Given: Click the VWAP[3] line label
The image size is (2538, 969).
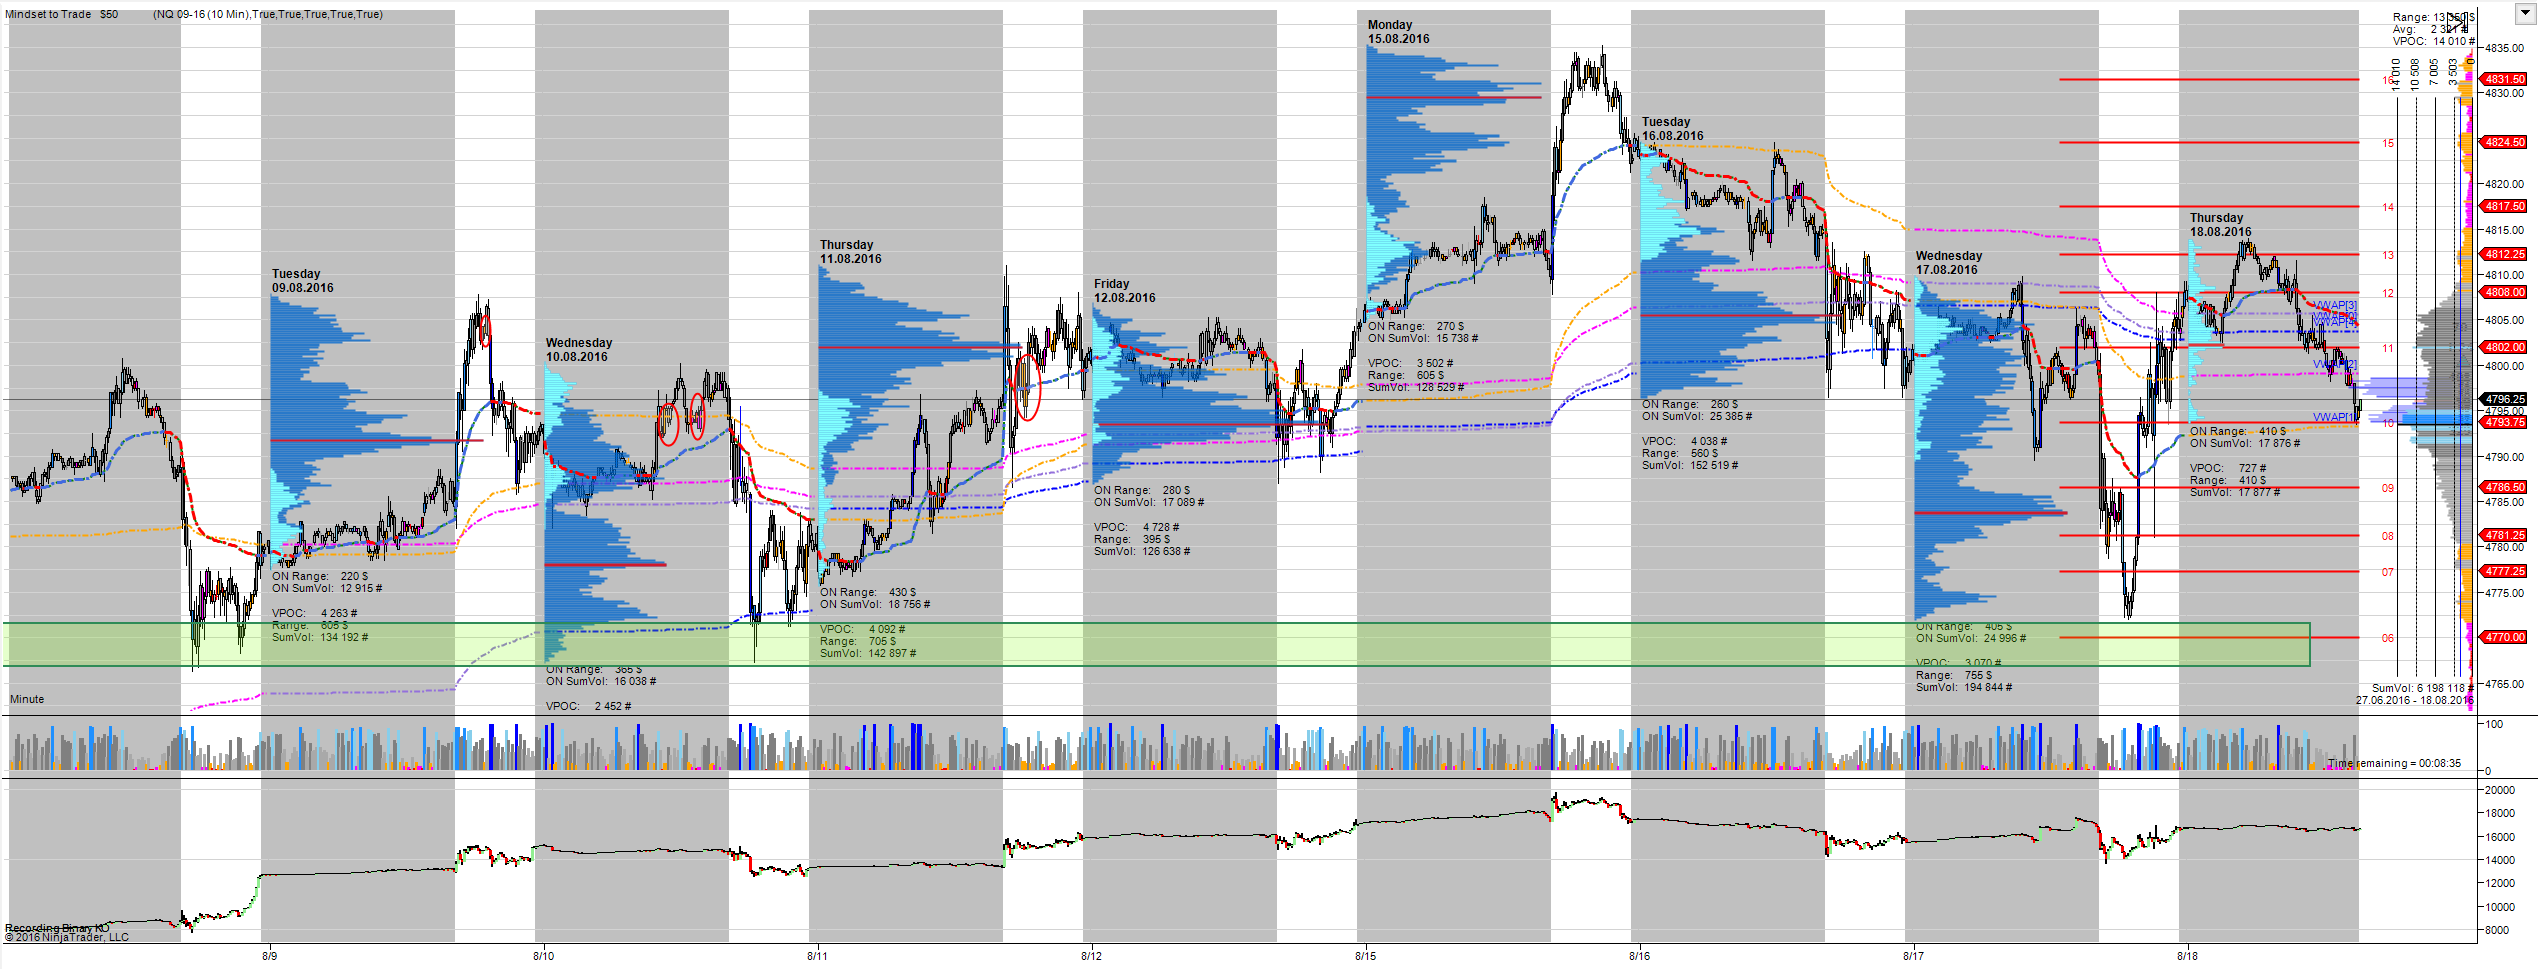Looking at the screenshot, I should point(2336,305).
